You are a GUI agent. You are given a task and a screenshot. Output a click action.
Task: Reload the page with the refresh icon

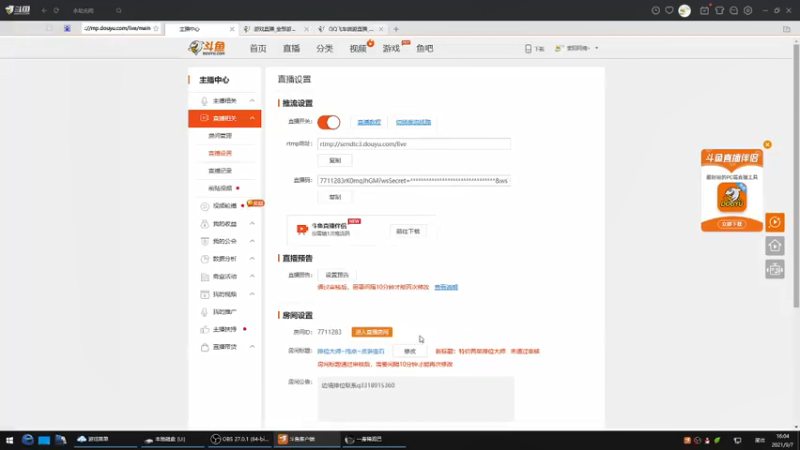point(56,10)
